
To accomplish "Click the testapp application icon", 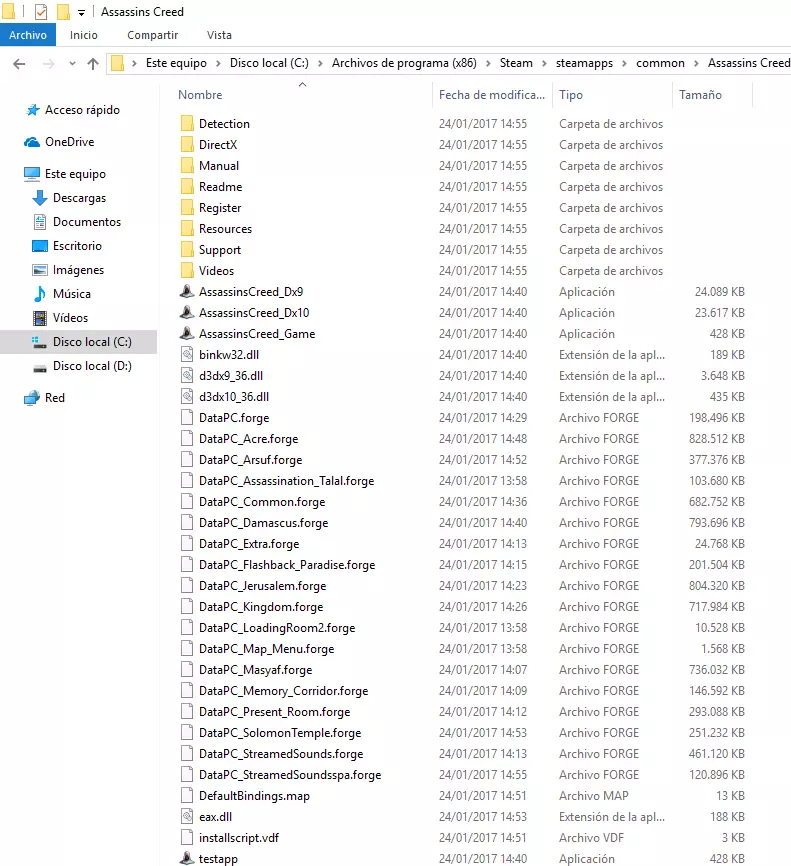I will point(187,858).
